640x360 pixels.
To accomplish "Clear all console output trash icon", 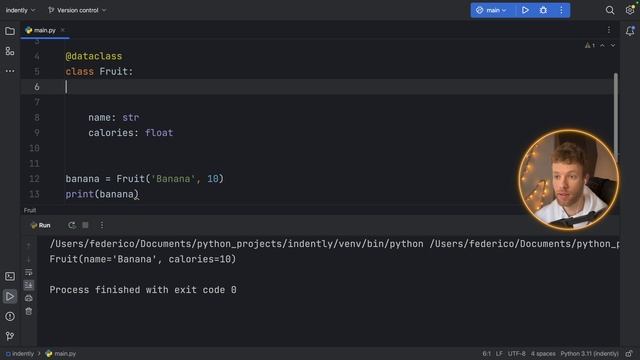I will [x=29, y=311].
